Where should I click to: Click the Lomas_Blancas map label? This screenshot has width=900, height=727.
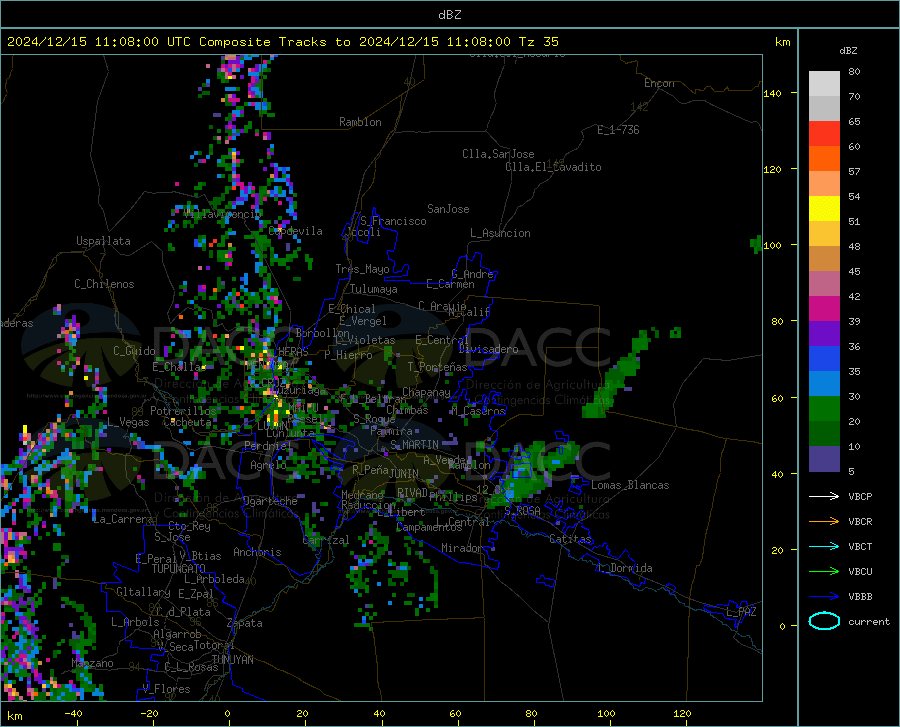click(x=630, y=485)
